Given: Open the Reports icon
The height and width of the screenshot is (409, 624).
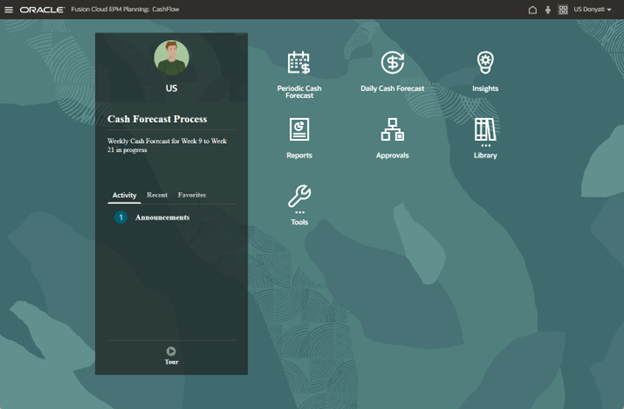Looking at the screenshot, I should tap(298, 130).
